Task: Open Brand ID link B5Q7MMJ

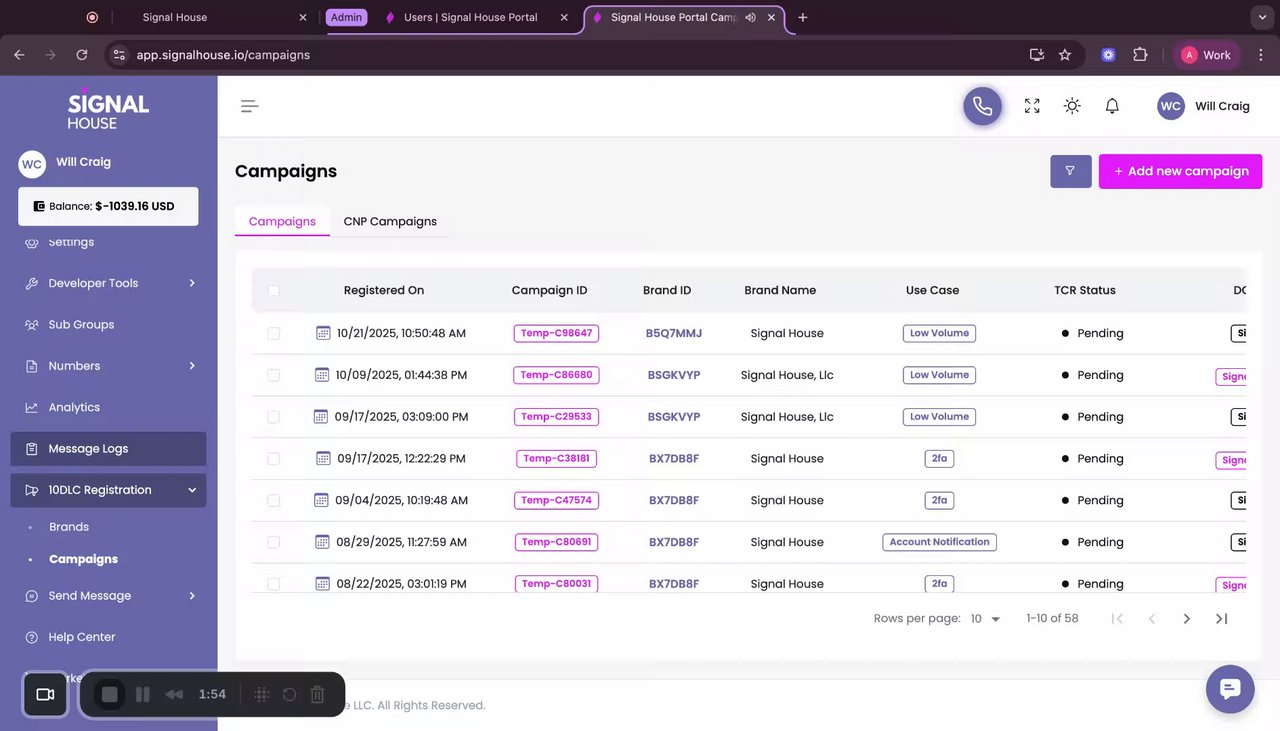Action: click(674, 333)
